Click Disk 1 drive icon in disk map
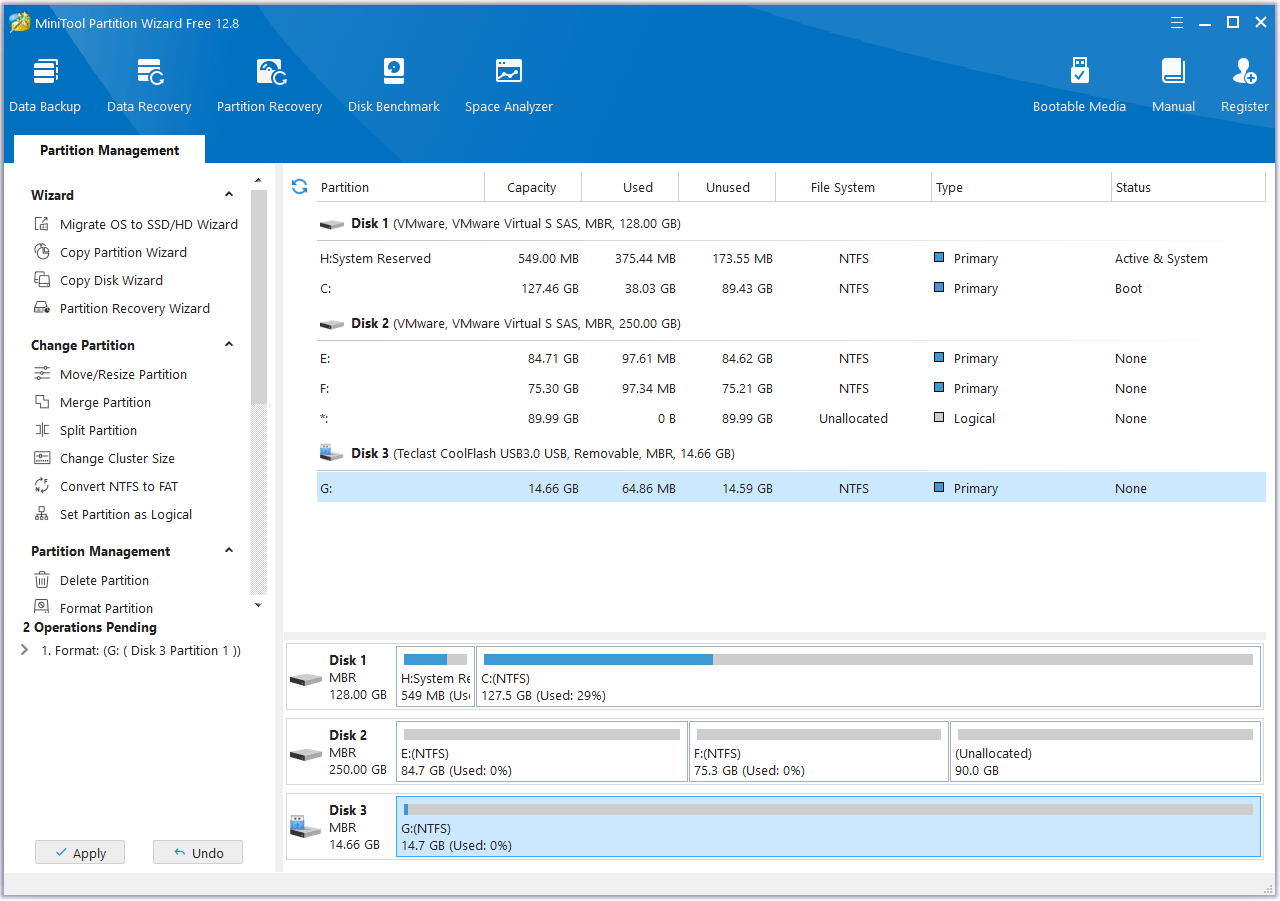1280x901 pixels. click(304, 679)
